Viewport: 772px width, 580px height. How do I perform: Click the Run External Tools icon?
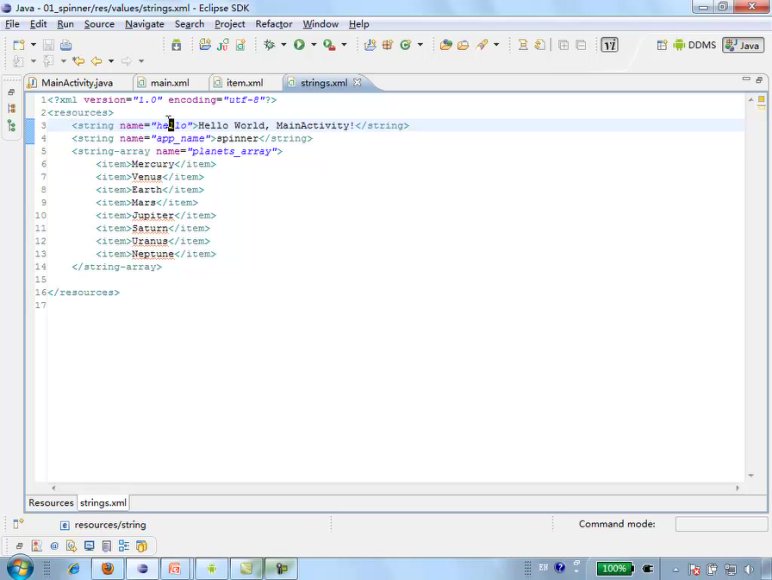(x=329, y=45)
